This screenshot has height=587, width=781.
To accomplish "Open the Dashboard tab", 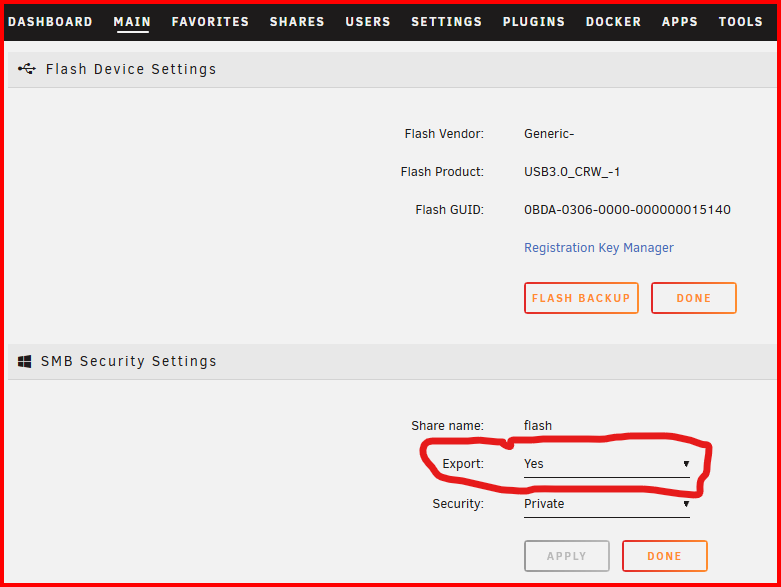I will pos(50,22).
